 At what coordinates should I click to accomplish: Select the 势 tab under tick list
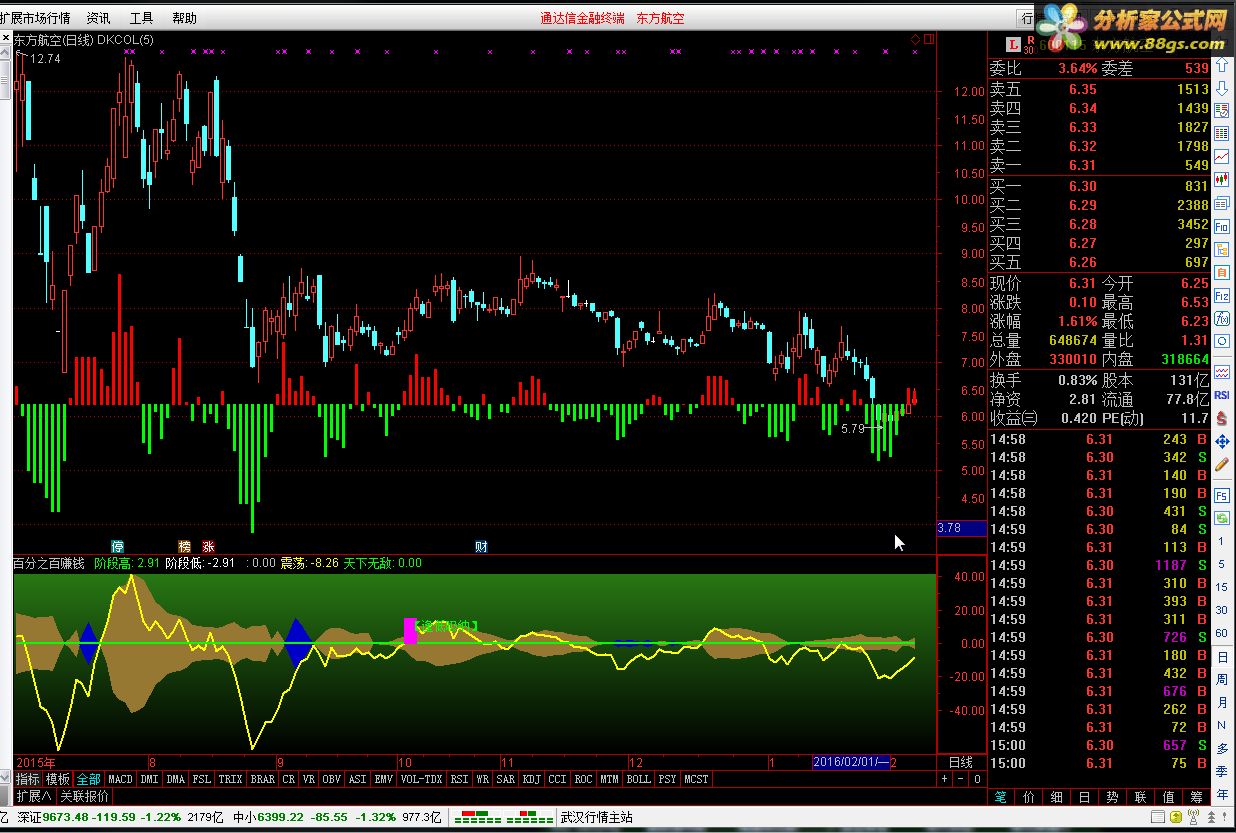(1112, 797)
